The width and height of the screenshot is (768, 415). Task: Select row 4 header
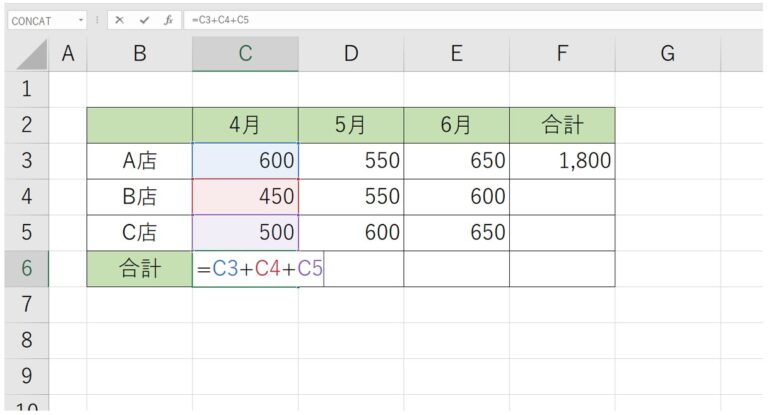[x=27, y=196]
